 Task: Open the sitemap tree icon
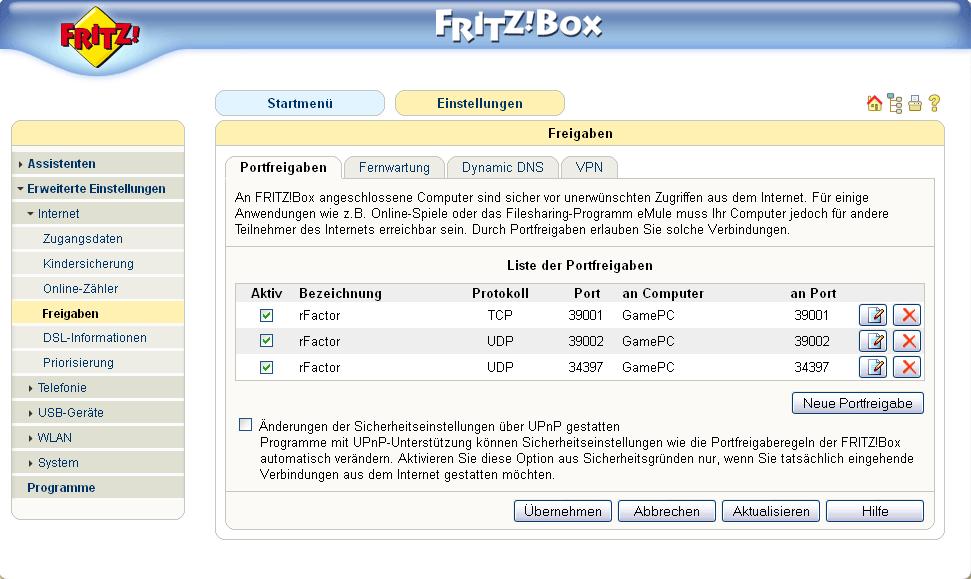click(895, 103)
